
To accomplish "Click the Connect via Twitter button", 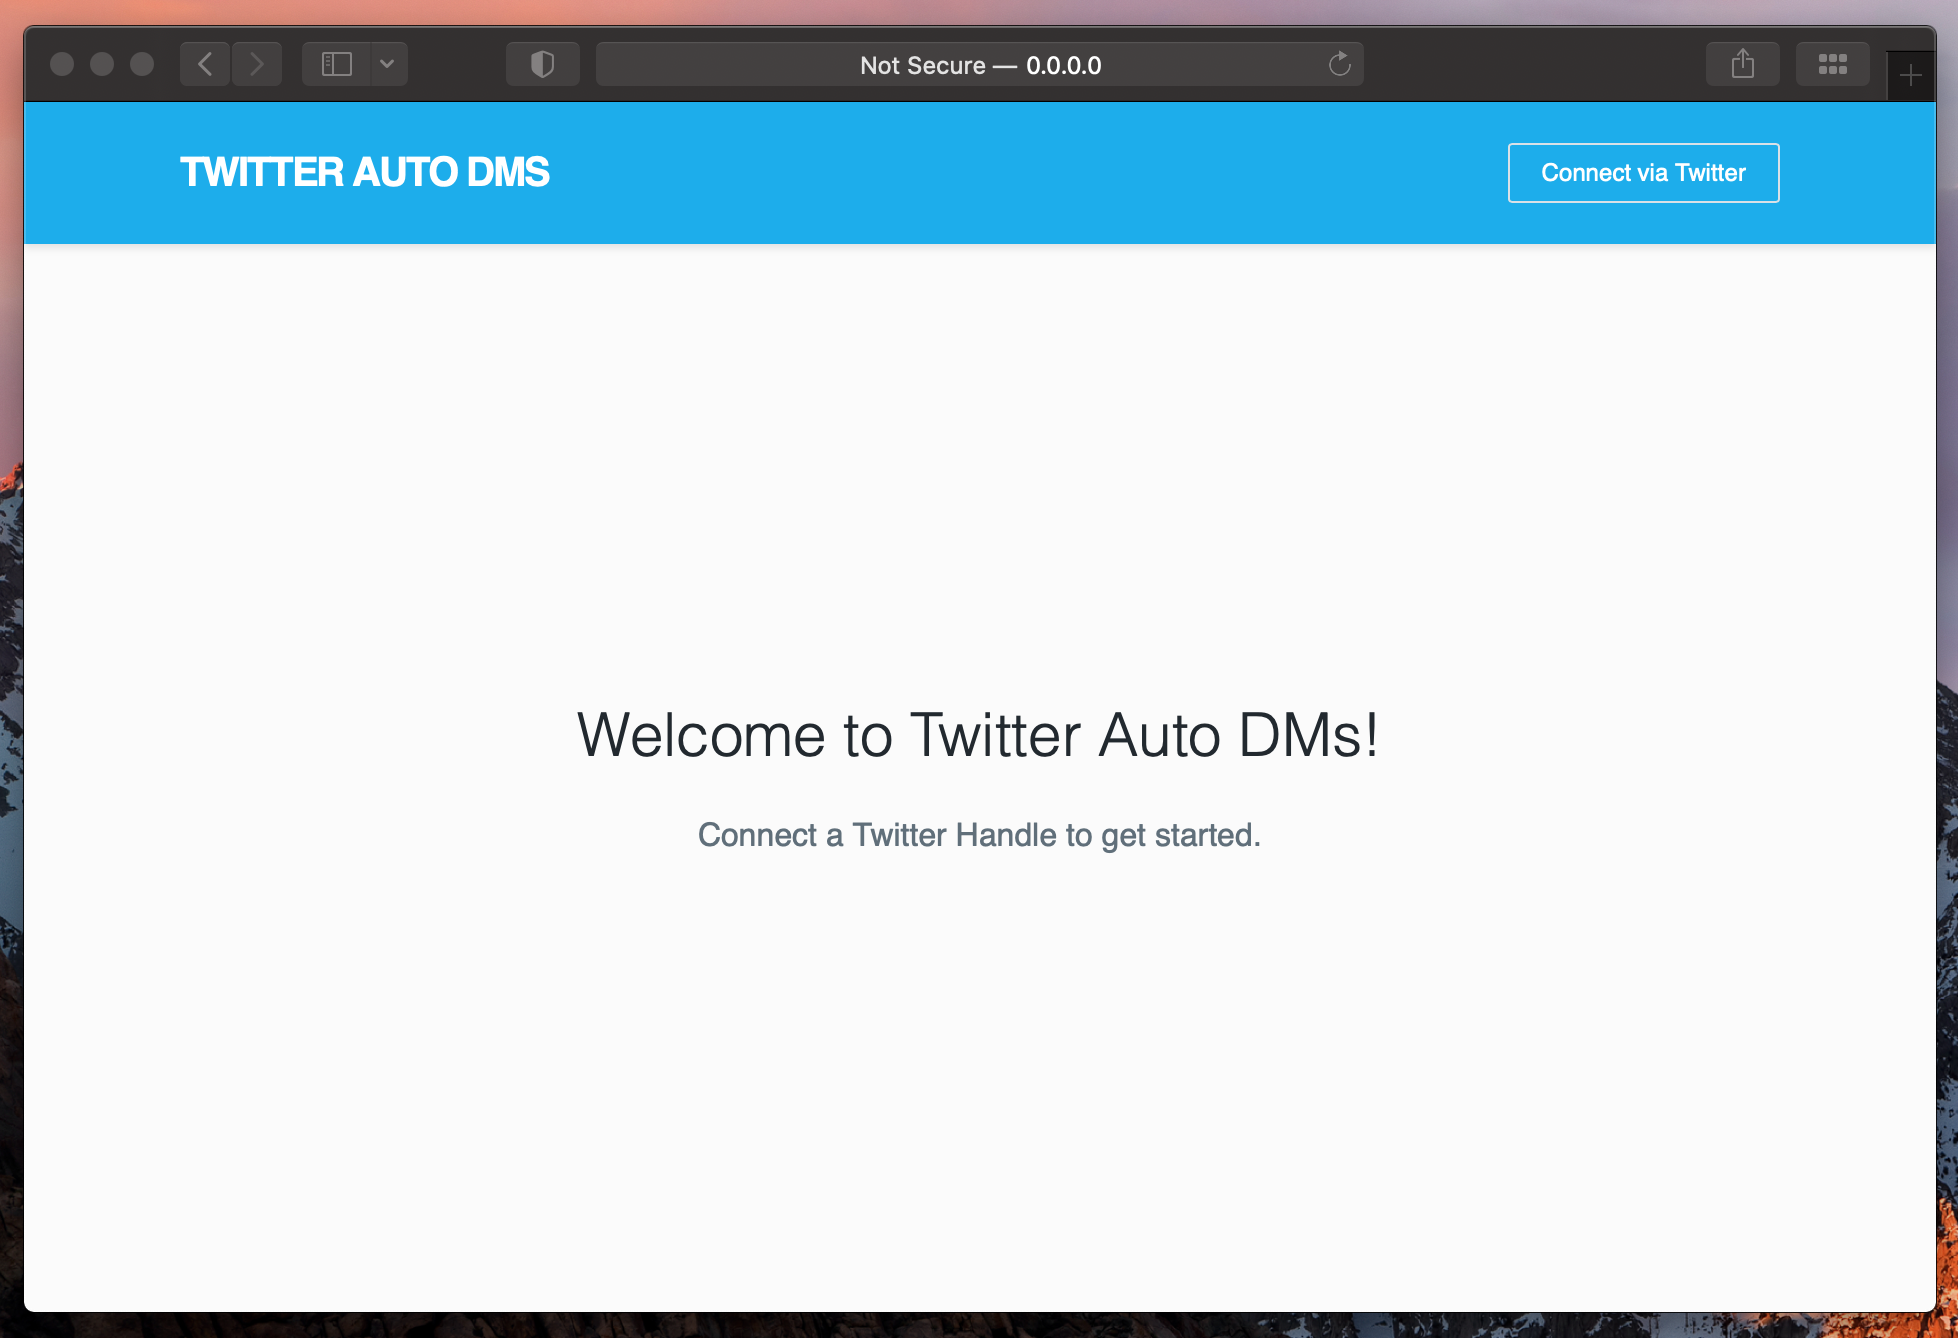I will [1644, 173].
